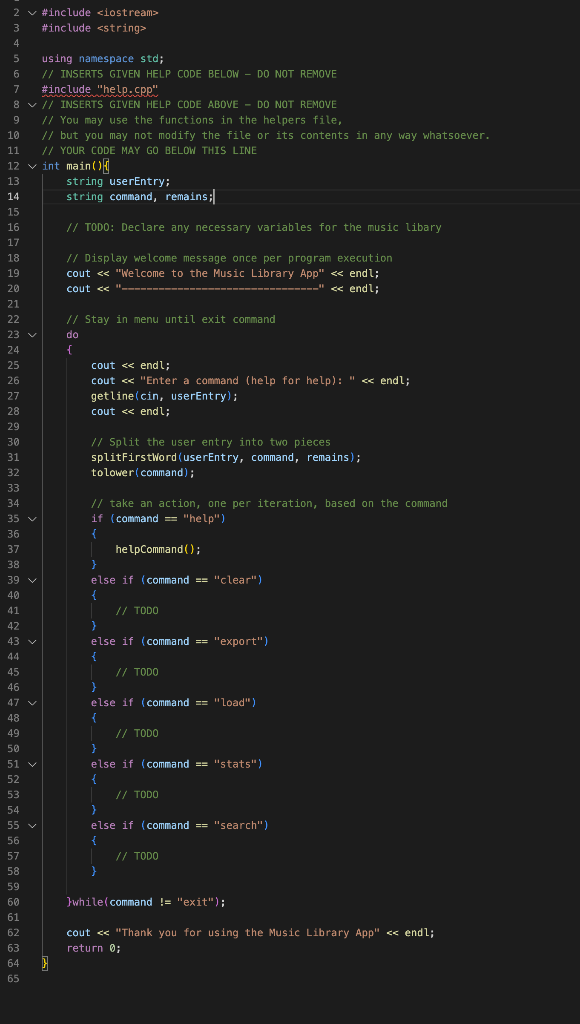Screen dimensions: 580x1024
Task: Fold the help if-block at line 35
Action: coord(31,519)
